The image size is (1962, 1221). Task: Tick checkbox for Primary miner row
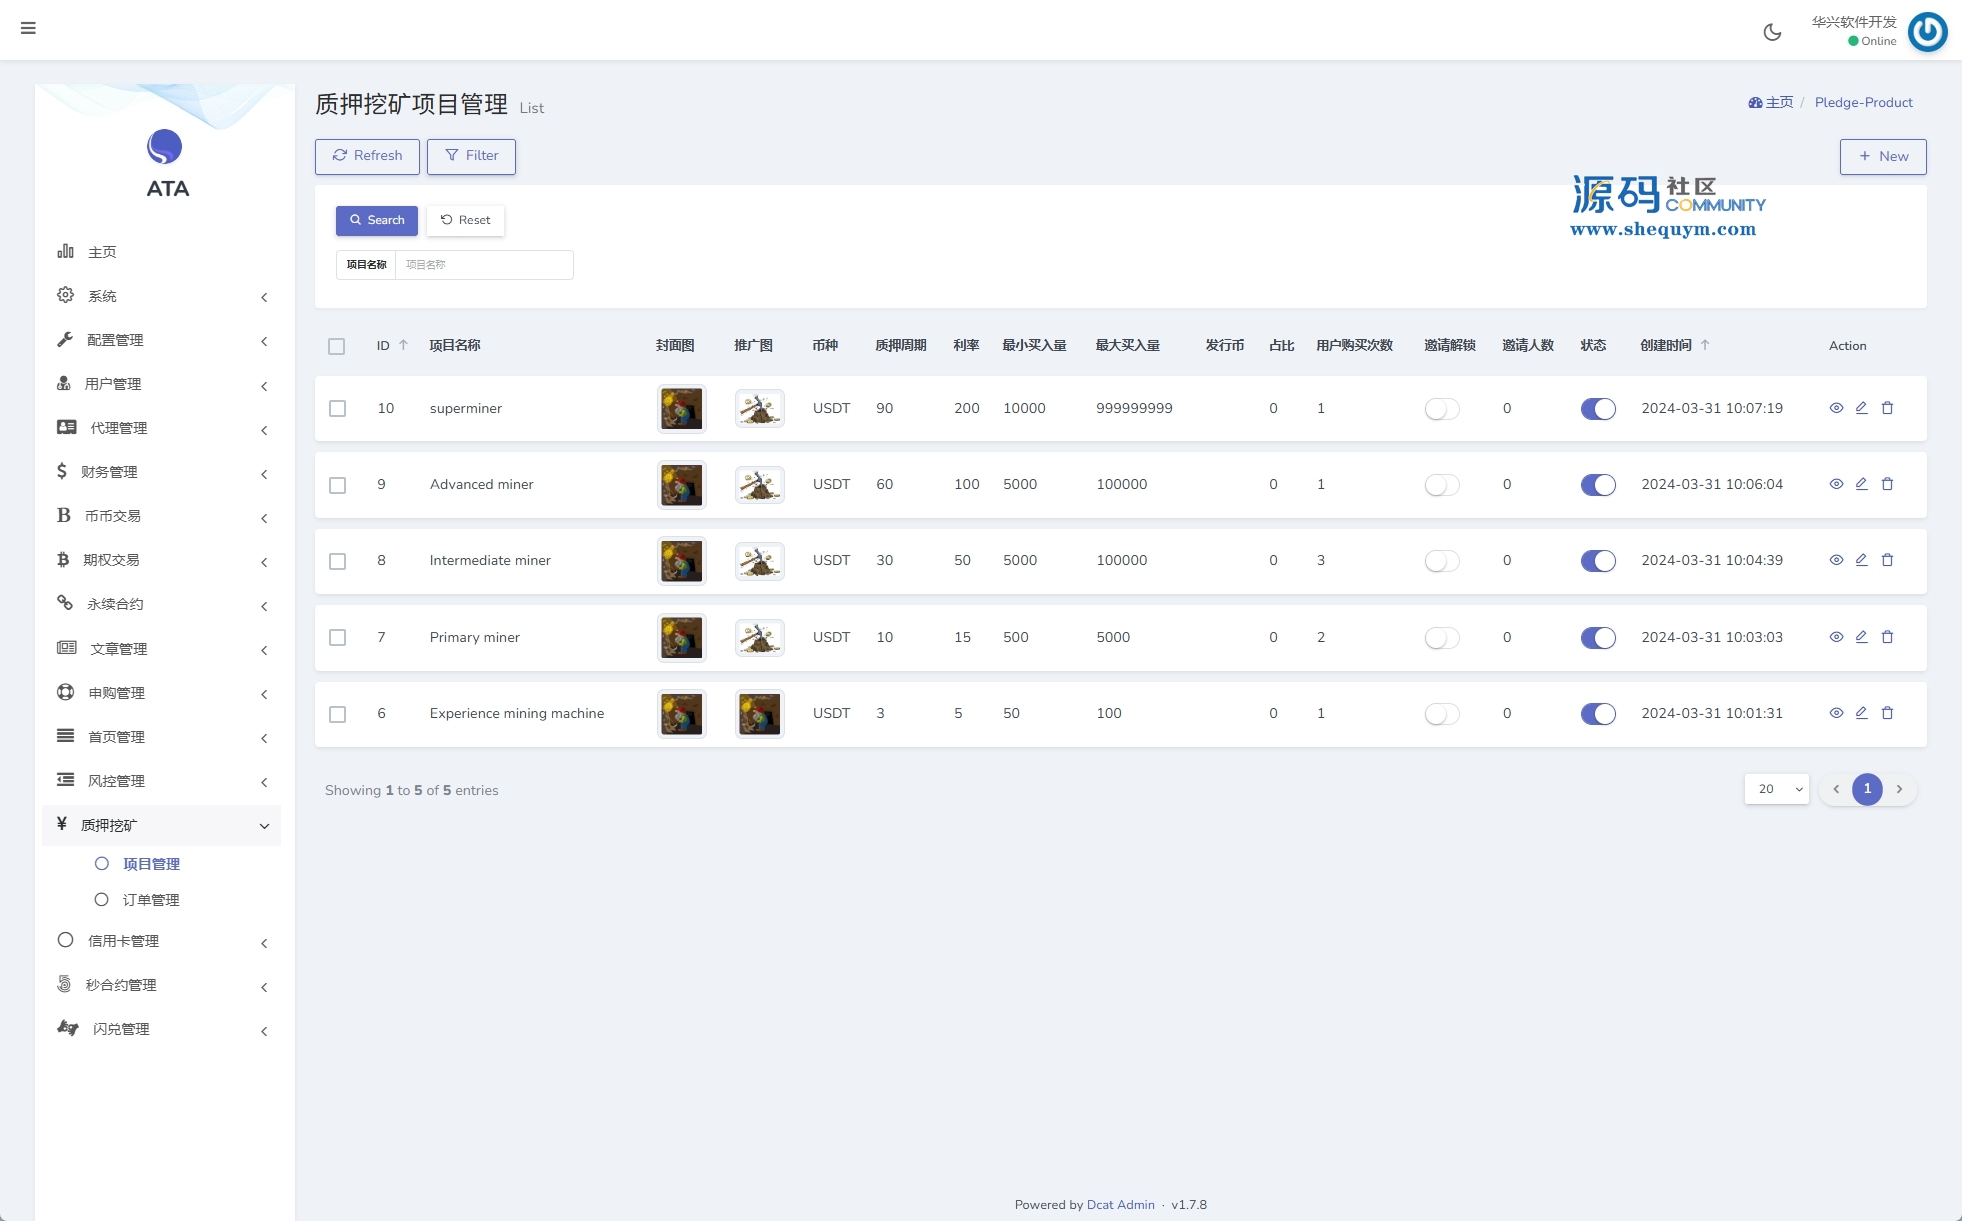tap(338, 637)
